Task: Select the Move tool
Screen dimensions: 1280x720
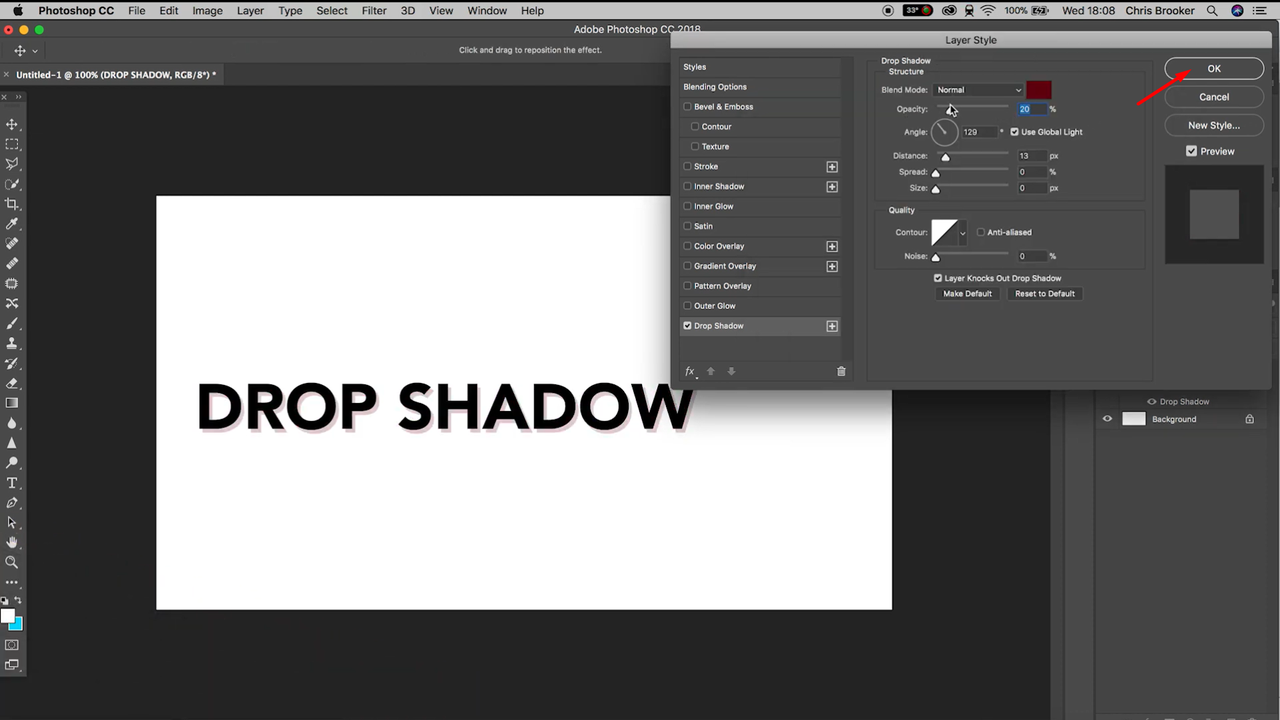Action: pos(13,124)
